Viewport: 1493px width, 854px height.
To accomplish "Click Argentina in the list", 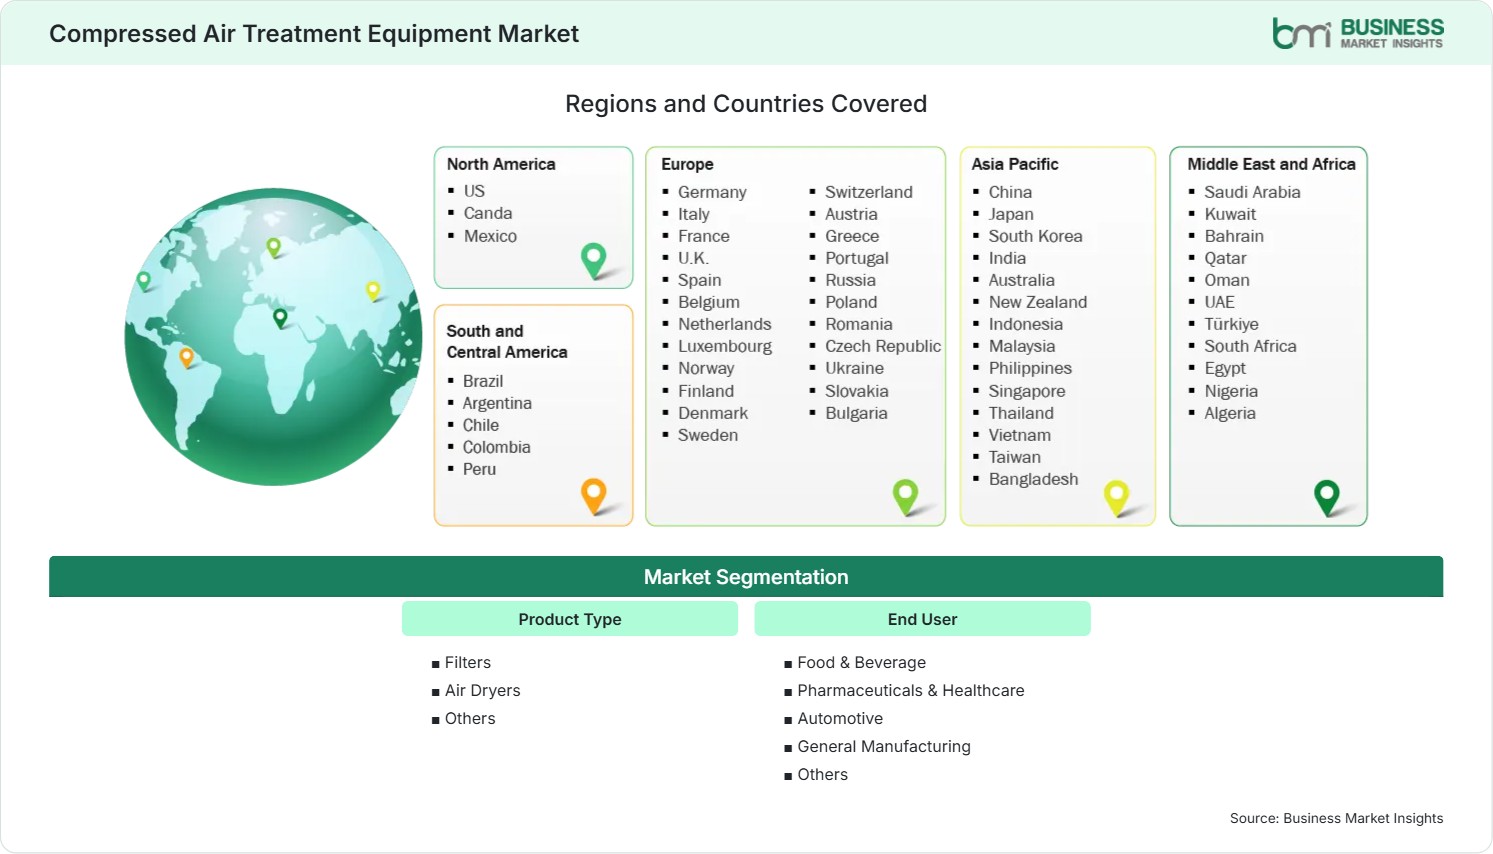I will coord(497,403).
